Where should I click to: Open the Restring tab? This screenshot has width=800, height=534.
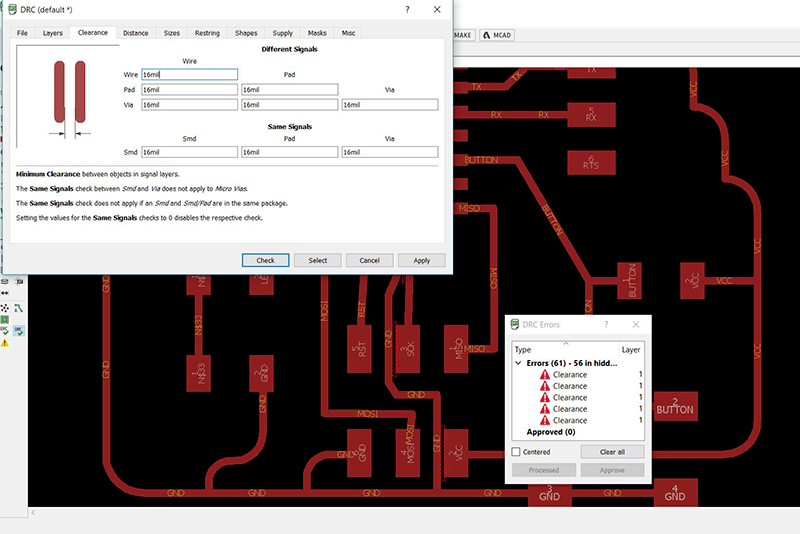click(x=207, y=33)
